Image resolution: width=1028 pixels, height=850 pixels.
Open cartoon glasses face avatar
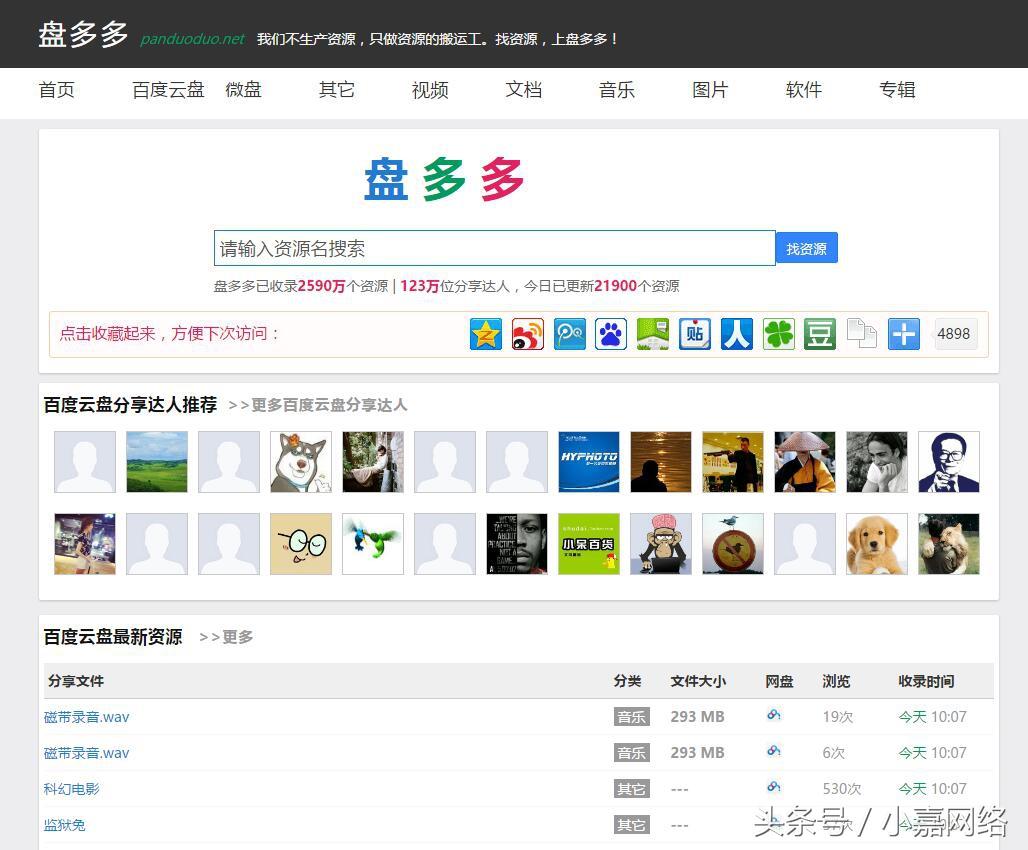pos(301,544)
